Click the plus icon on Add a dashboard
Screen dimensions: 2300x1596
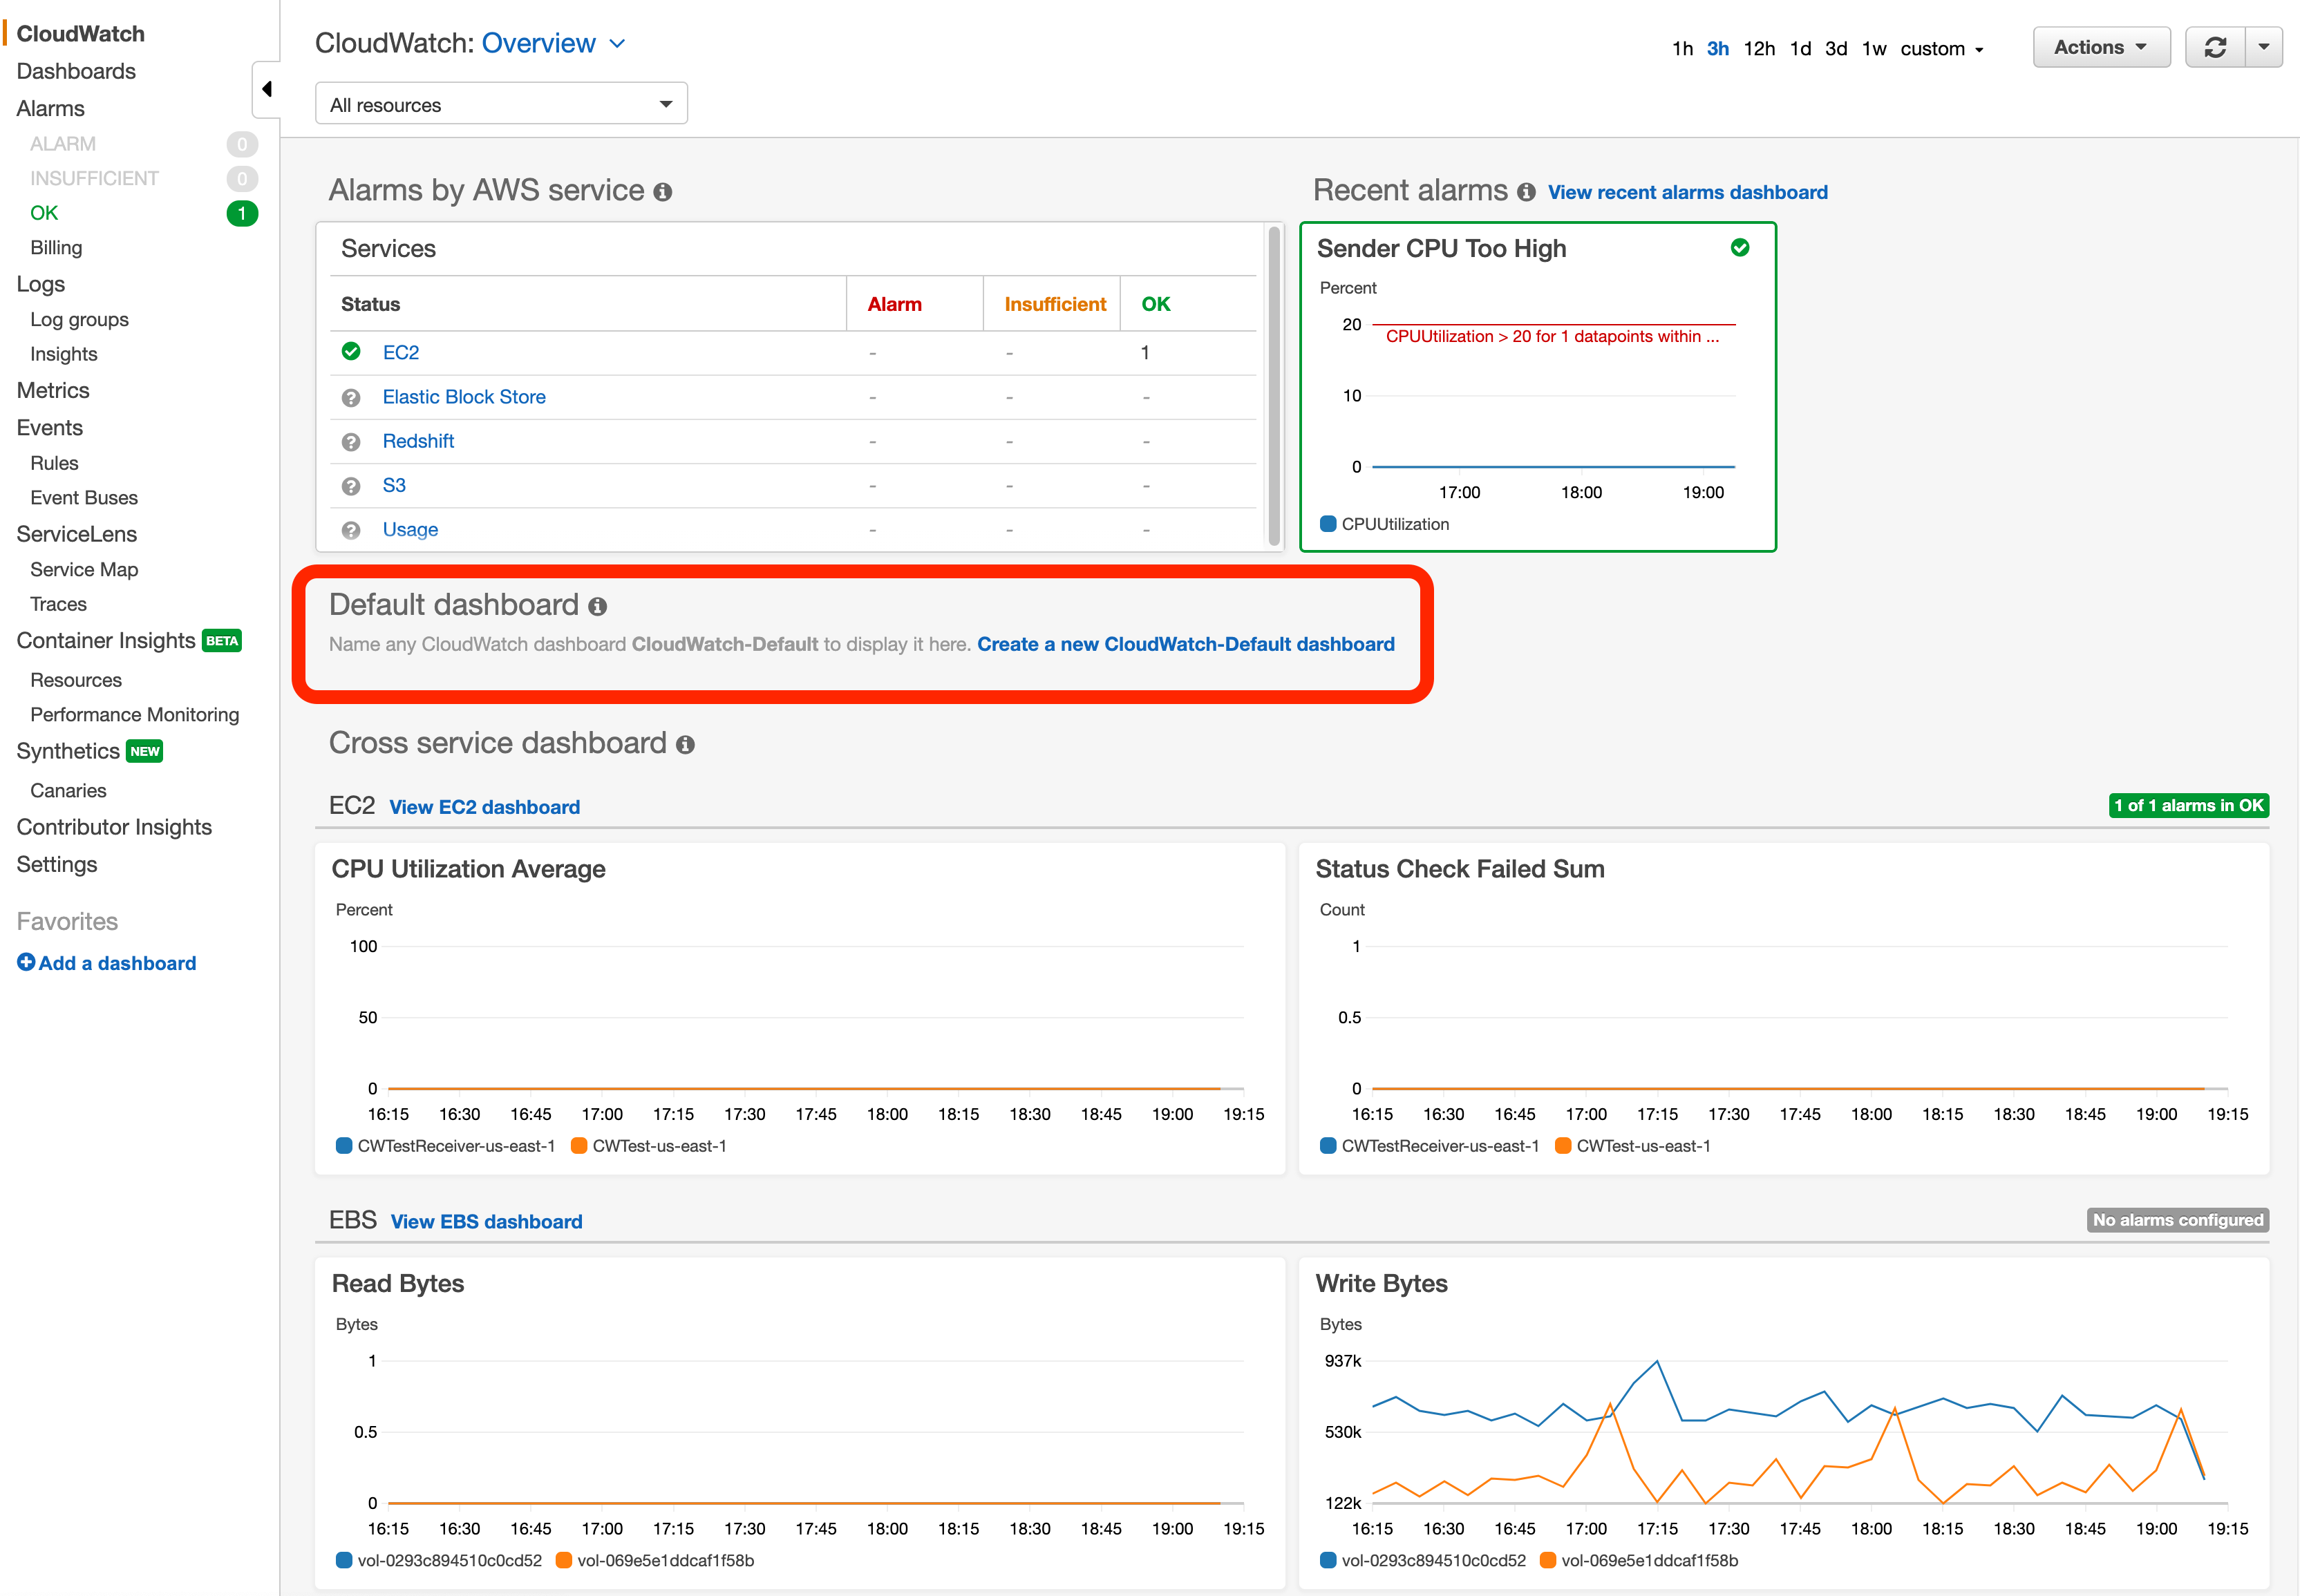point(26,962)
